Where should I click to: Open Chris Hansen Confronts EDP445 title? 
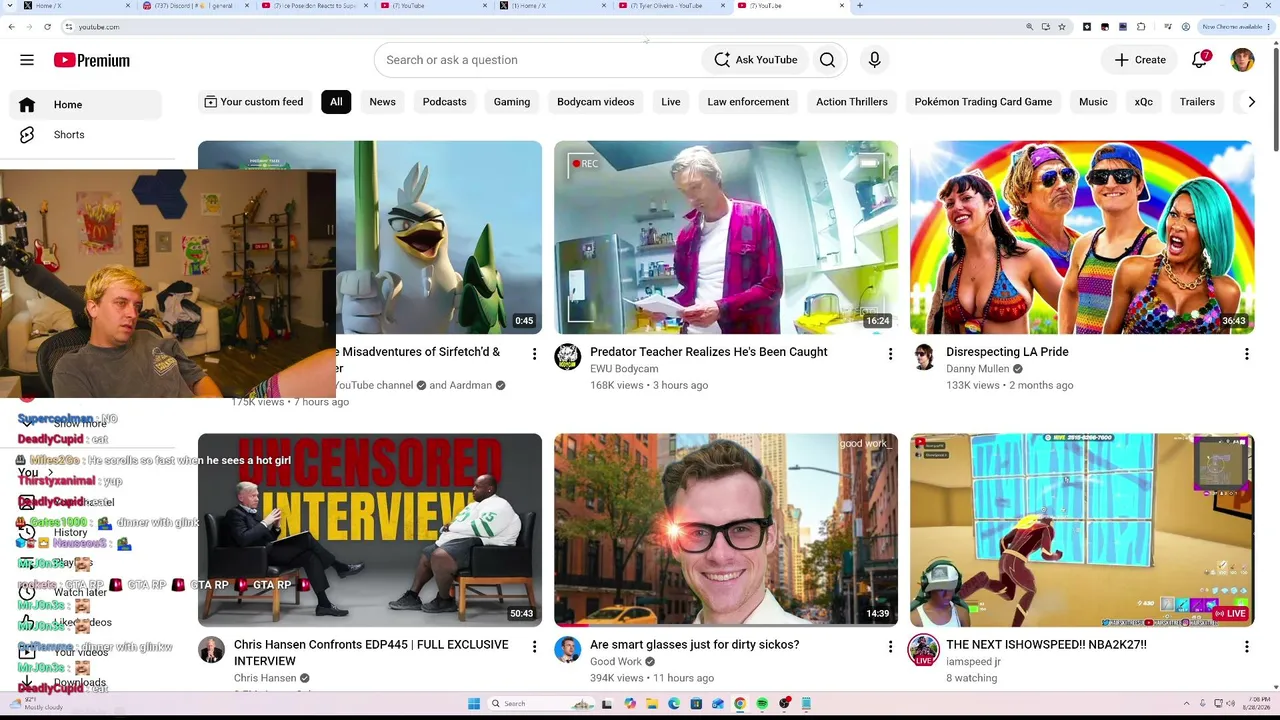371,653
